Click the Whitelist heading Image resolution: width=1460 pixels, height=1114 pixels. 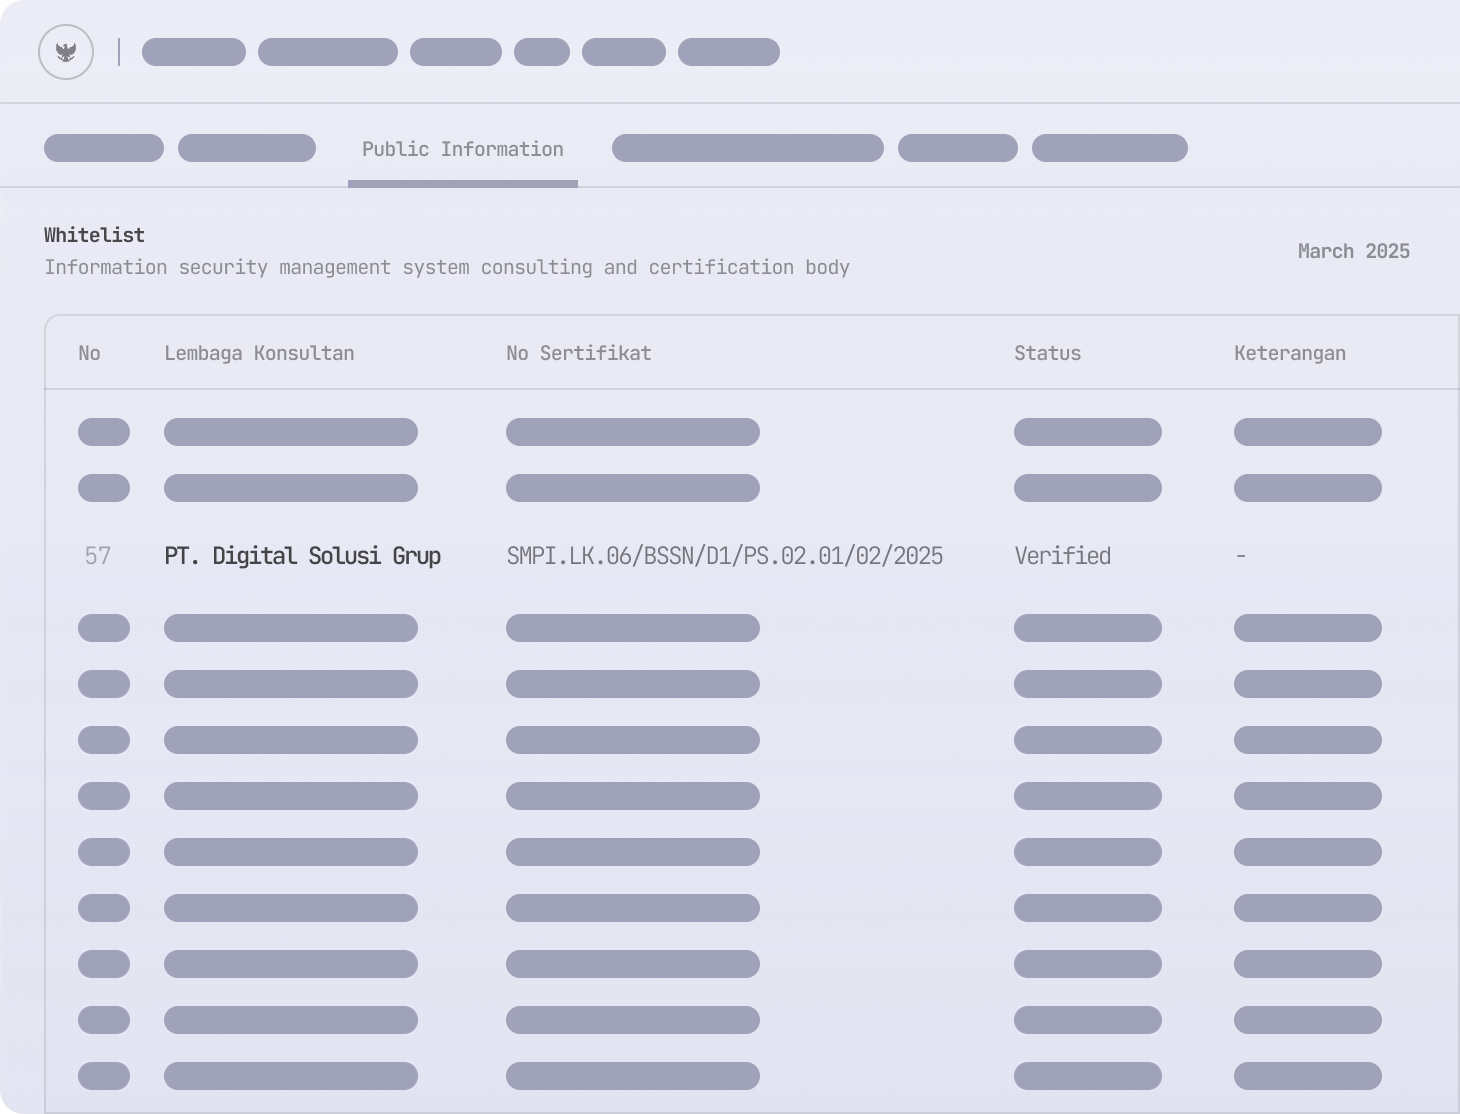click(x=94, y=235)
